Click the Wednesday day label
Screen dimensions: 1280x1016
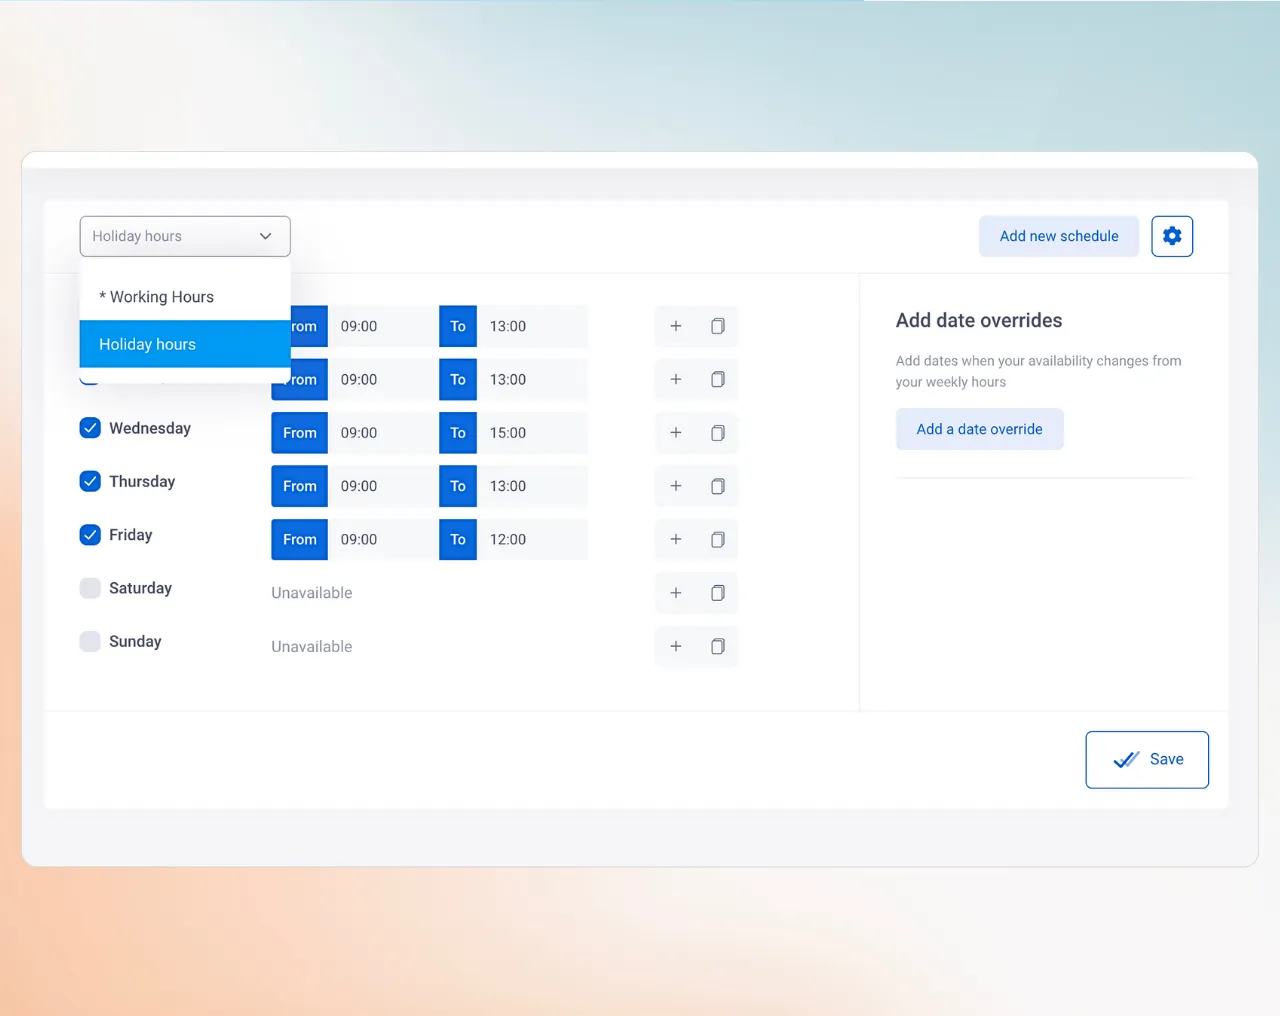point(150,428)
